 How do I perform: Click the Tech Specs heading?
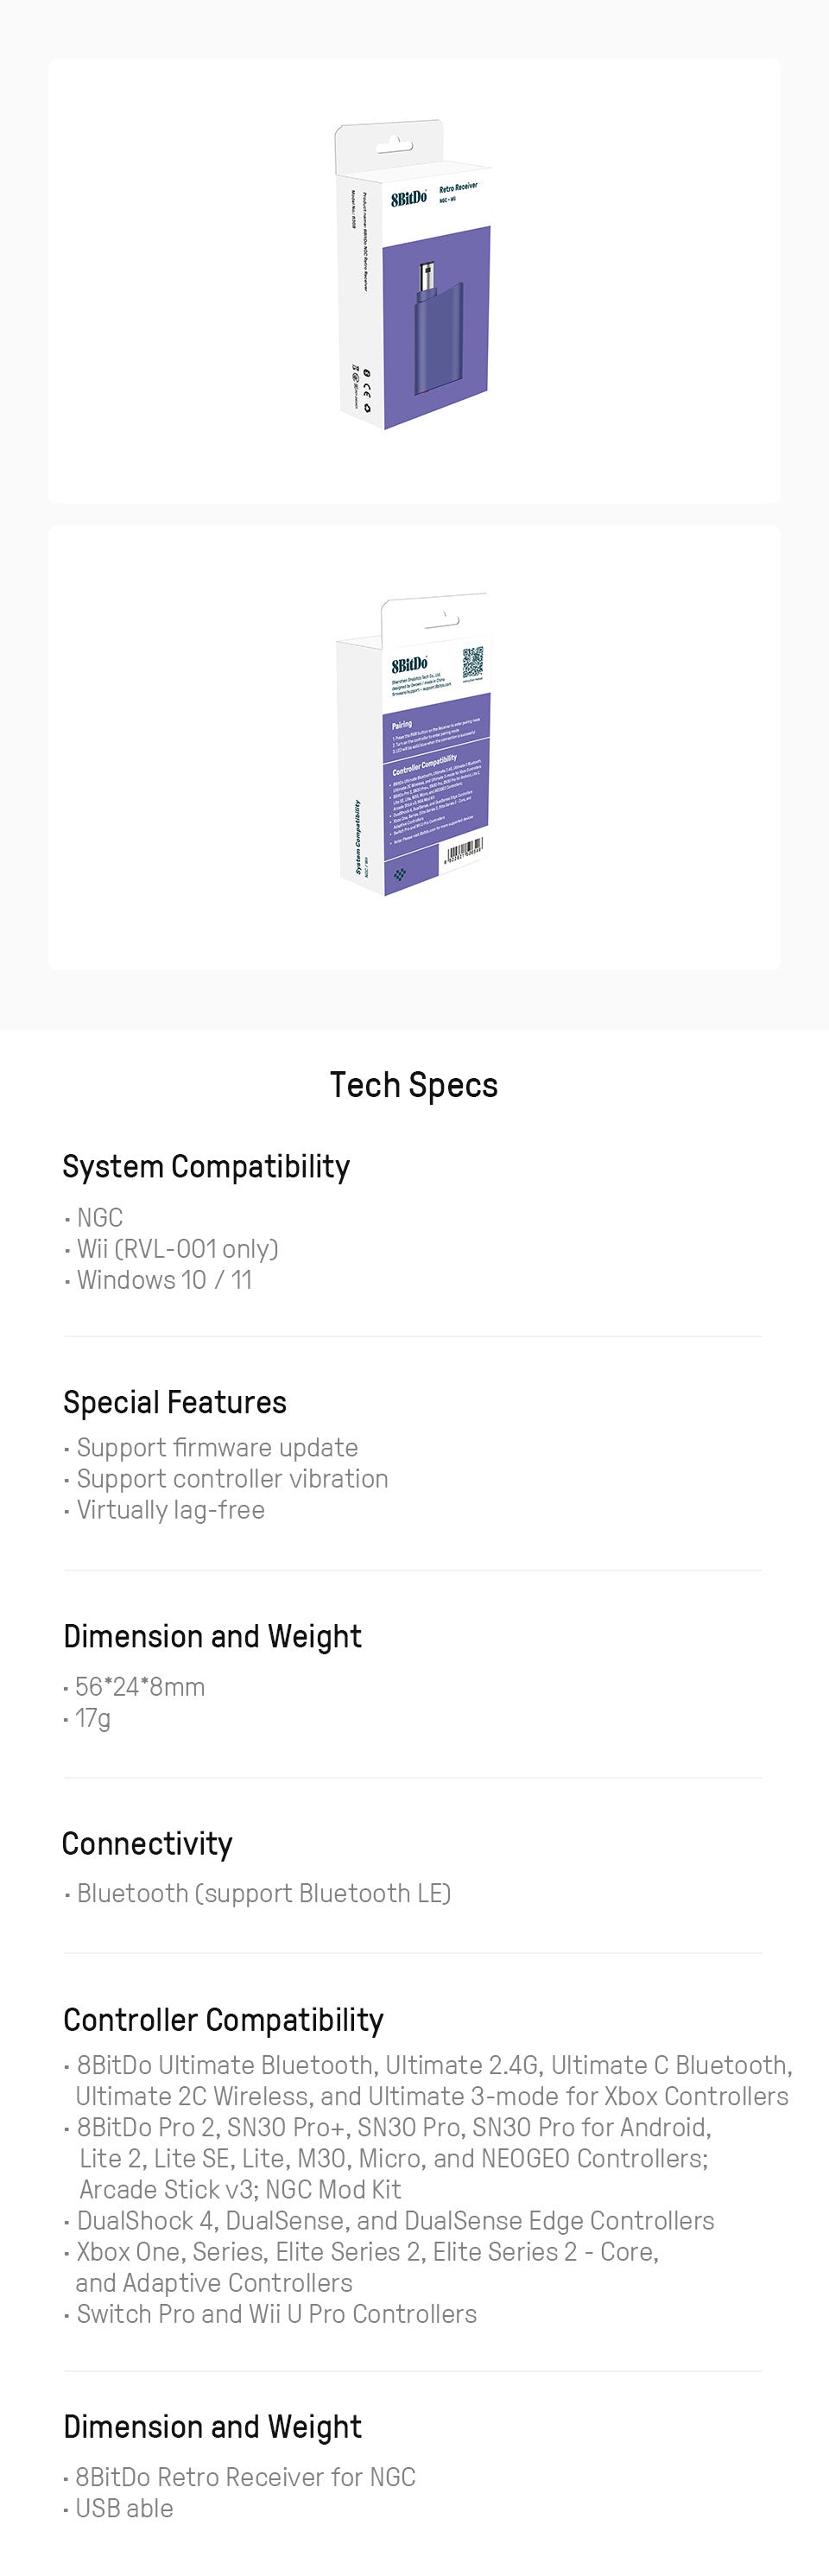(414, 1085)
